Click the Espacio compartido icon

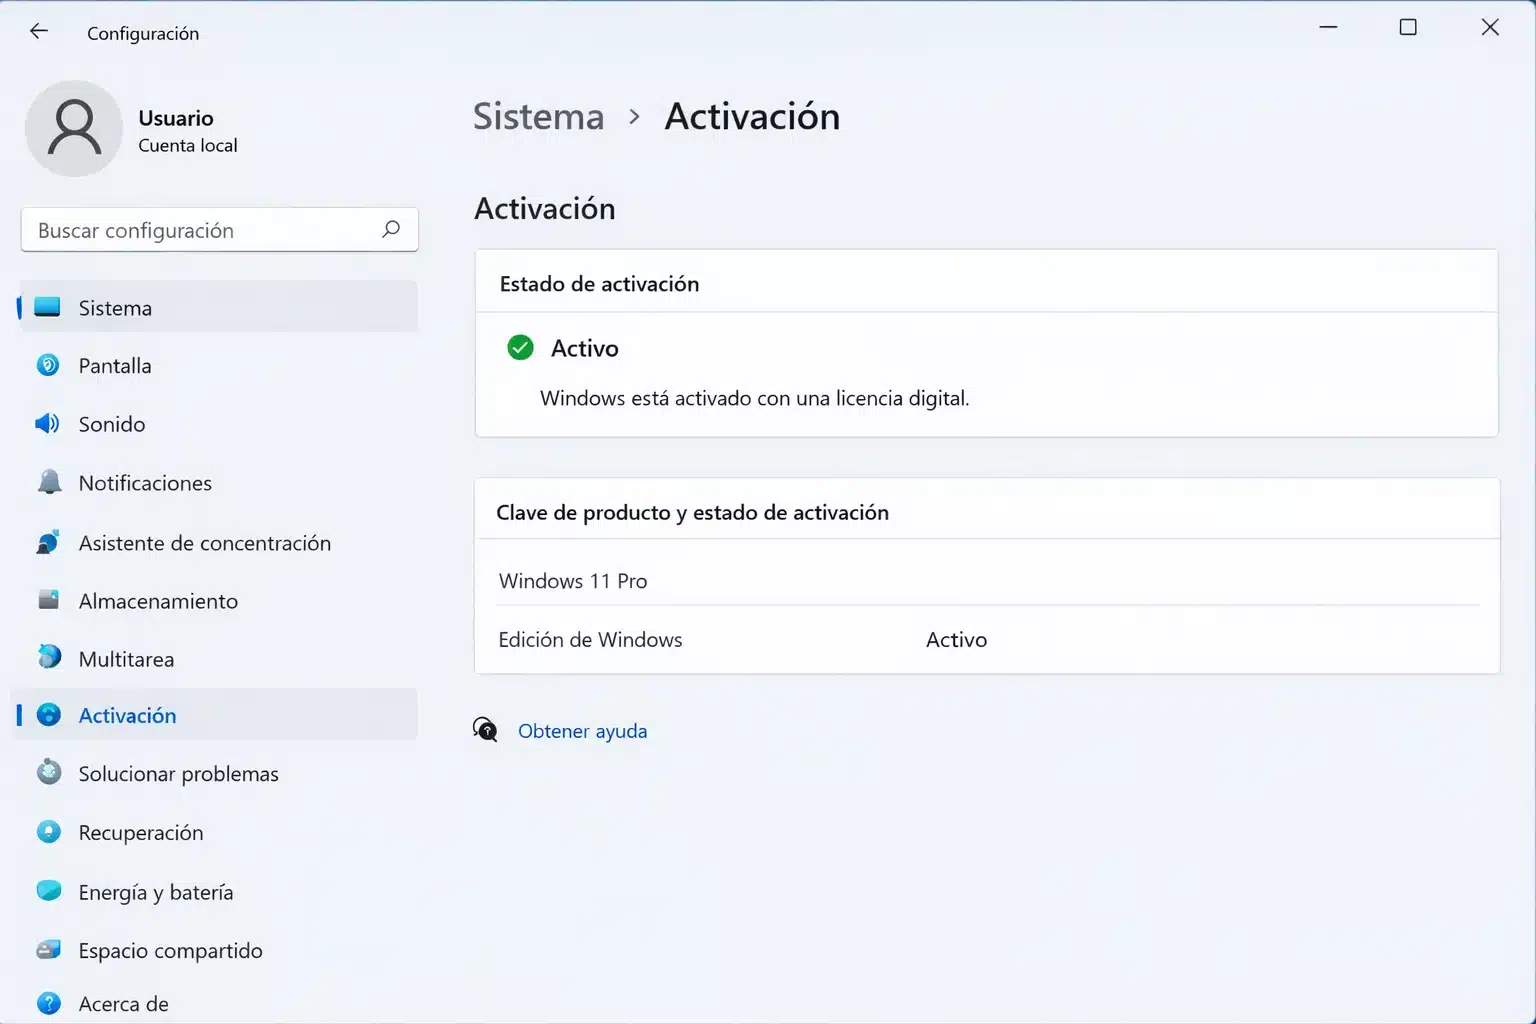click(x=48, y=949)
